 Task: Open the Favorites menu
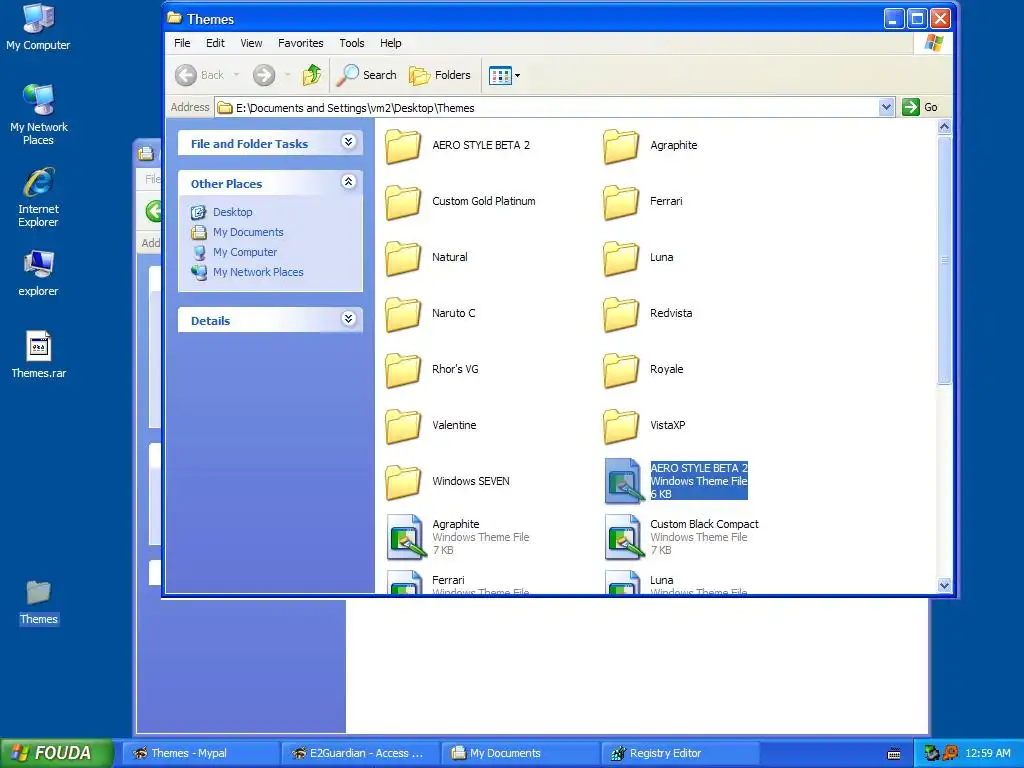pos(300,43)
